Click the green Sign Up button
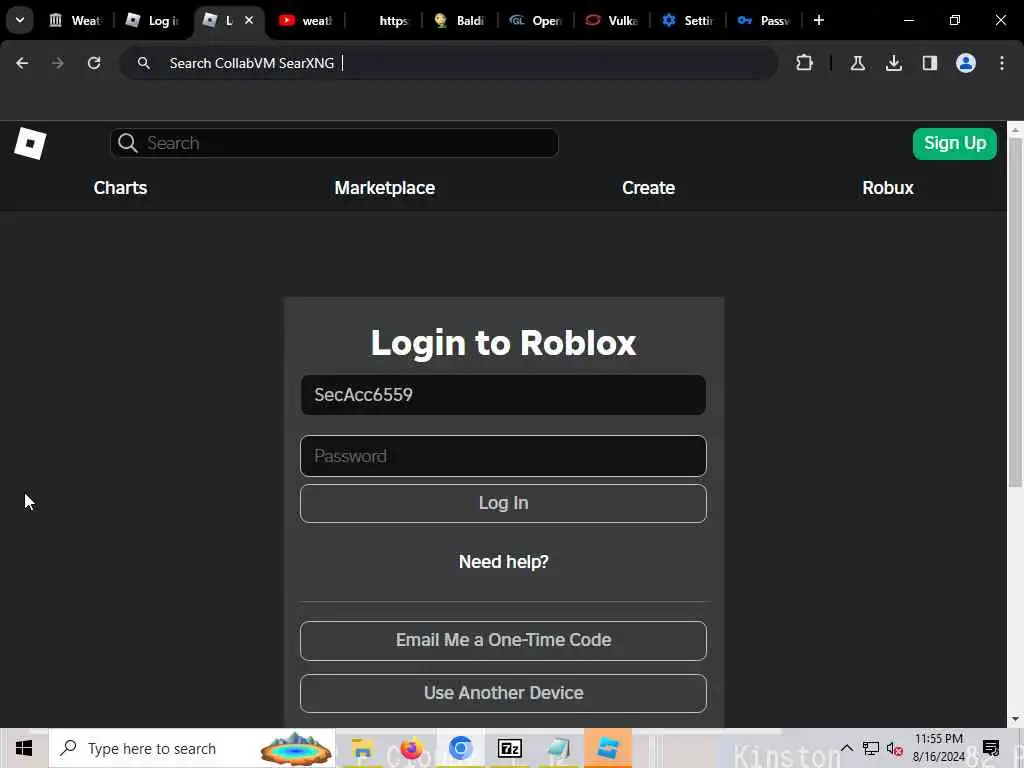1024x768 pixels. click(x=954, y=143)
